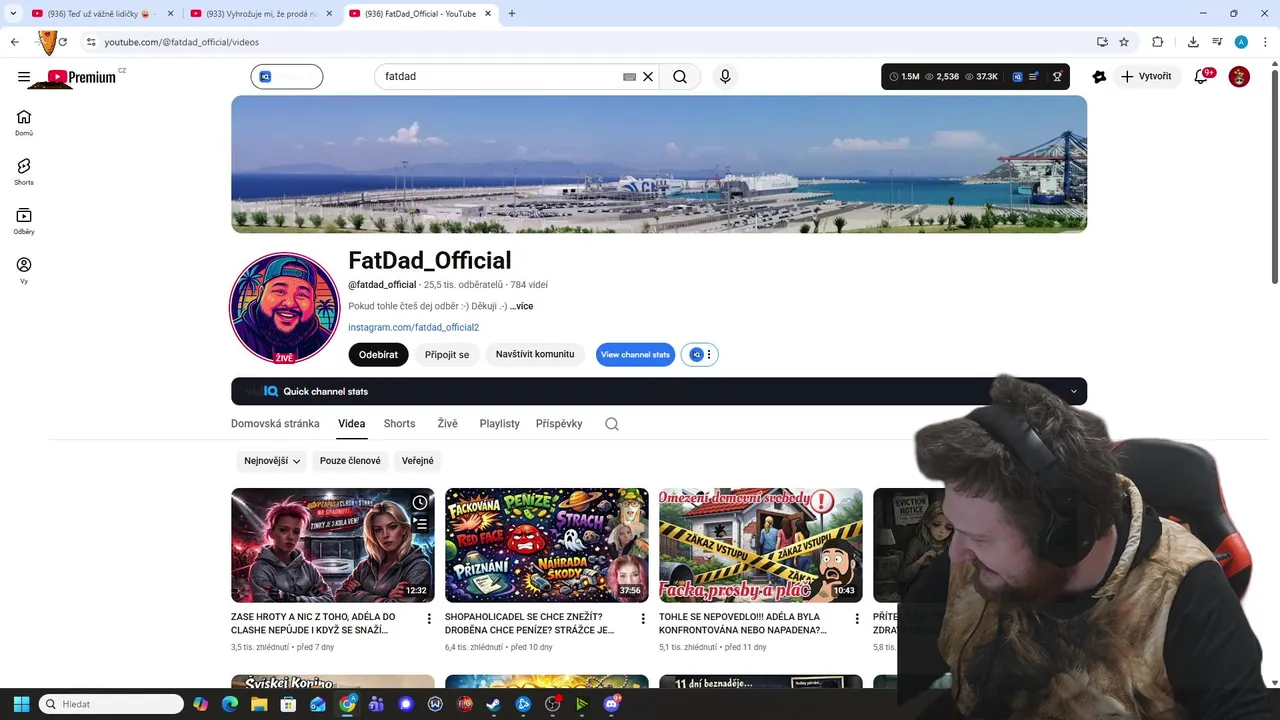
Task: Open vidIQ trophy icon in stats bar
Action: pyautogui.click(x=1057, y=77)
